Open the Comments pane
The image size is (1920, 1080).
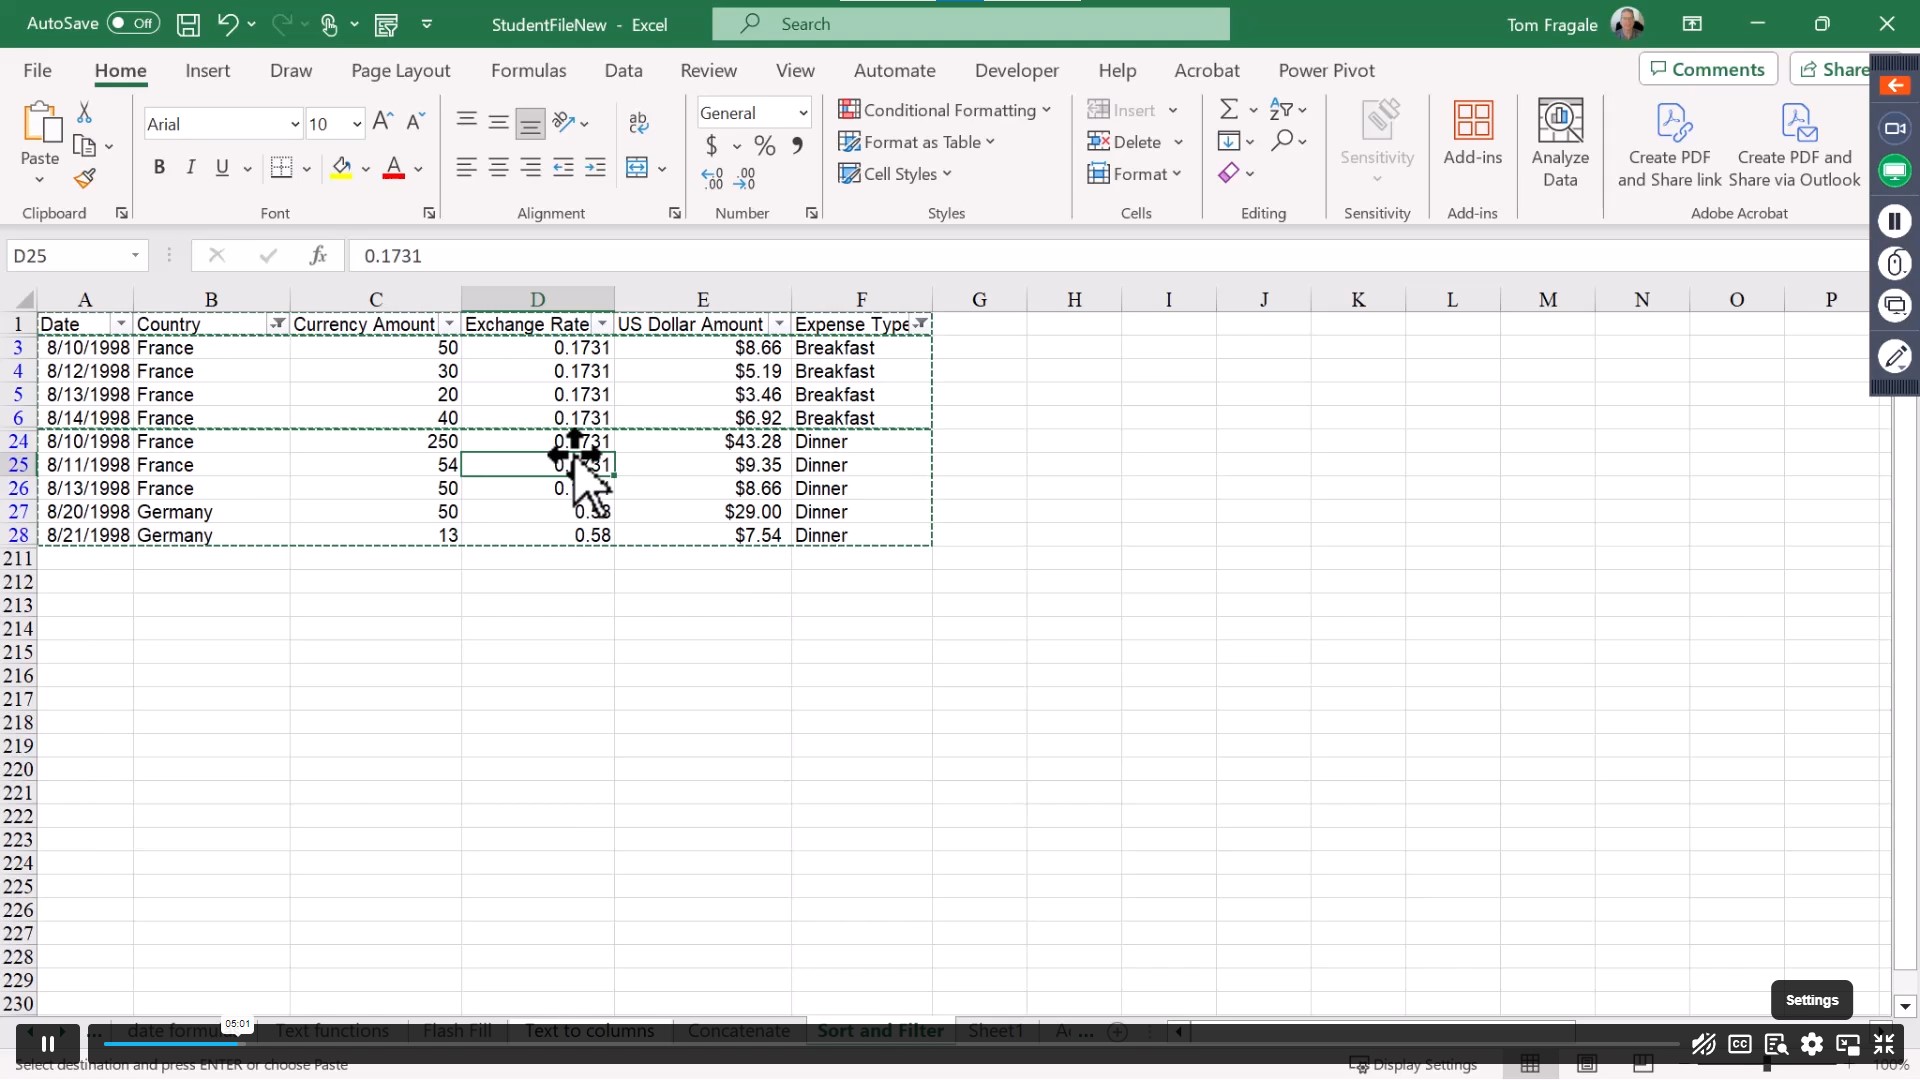(1708, 69)
